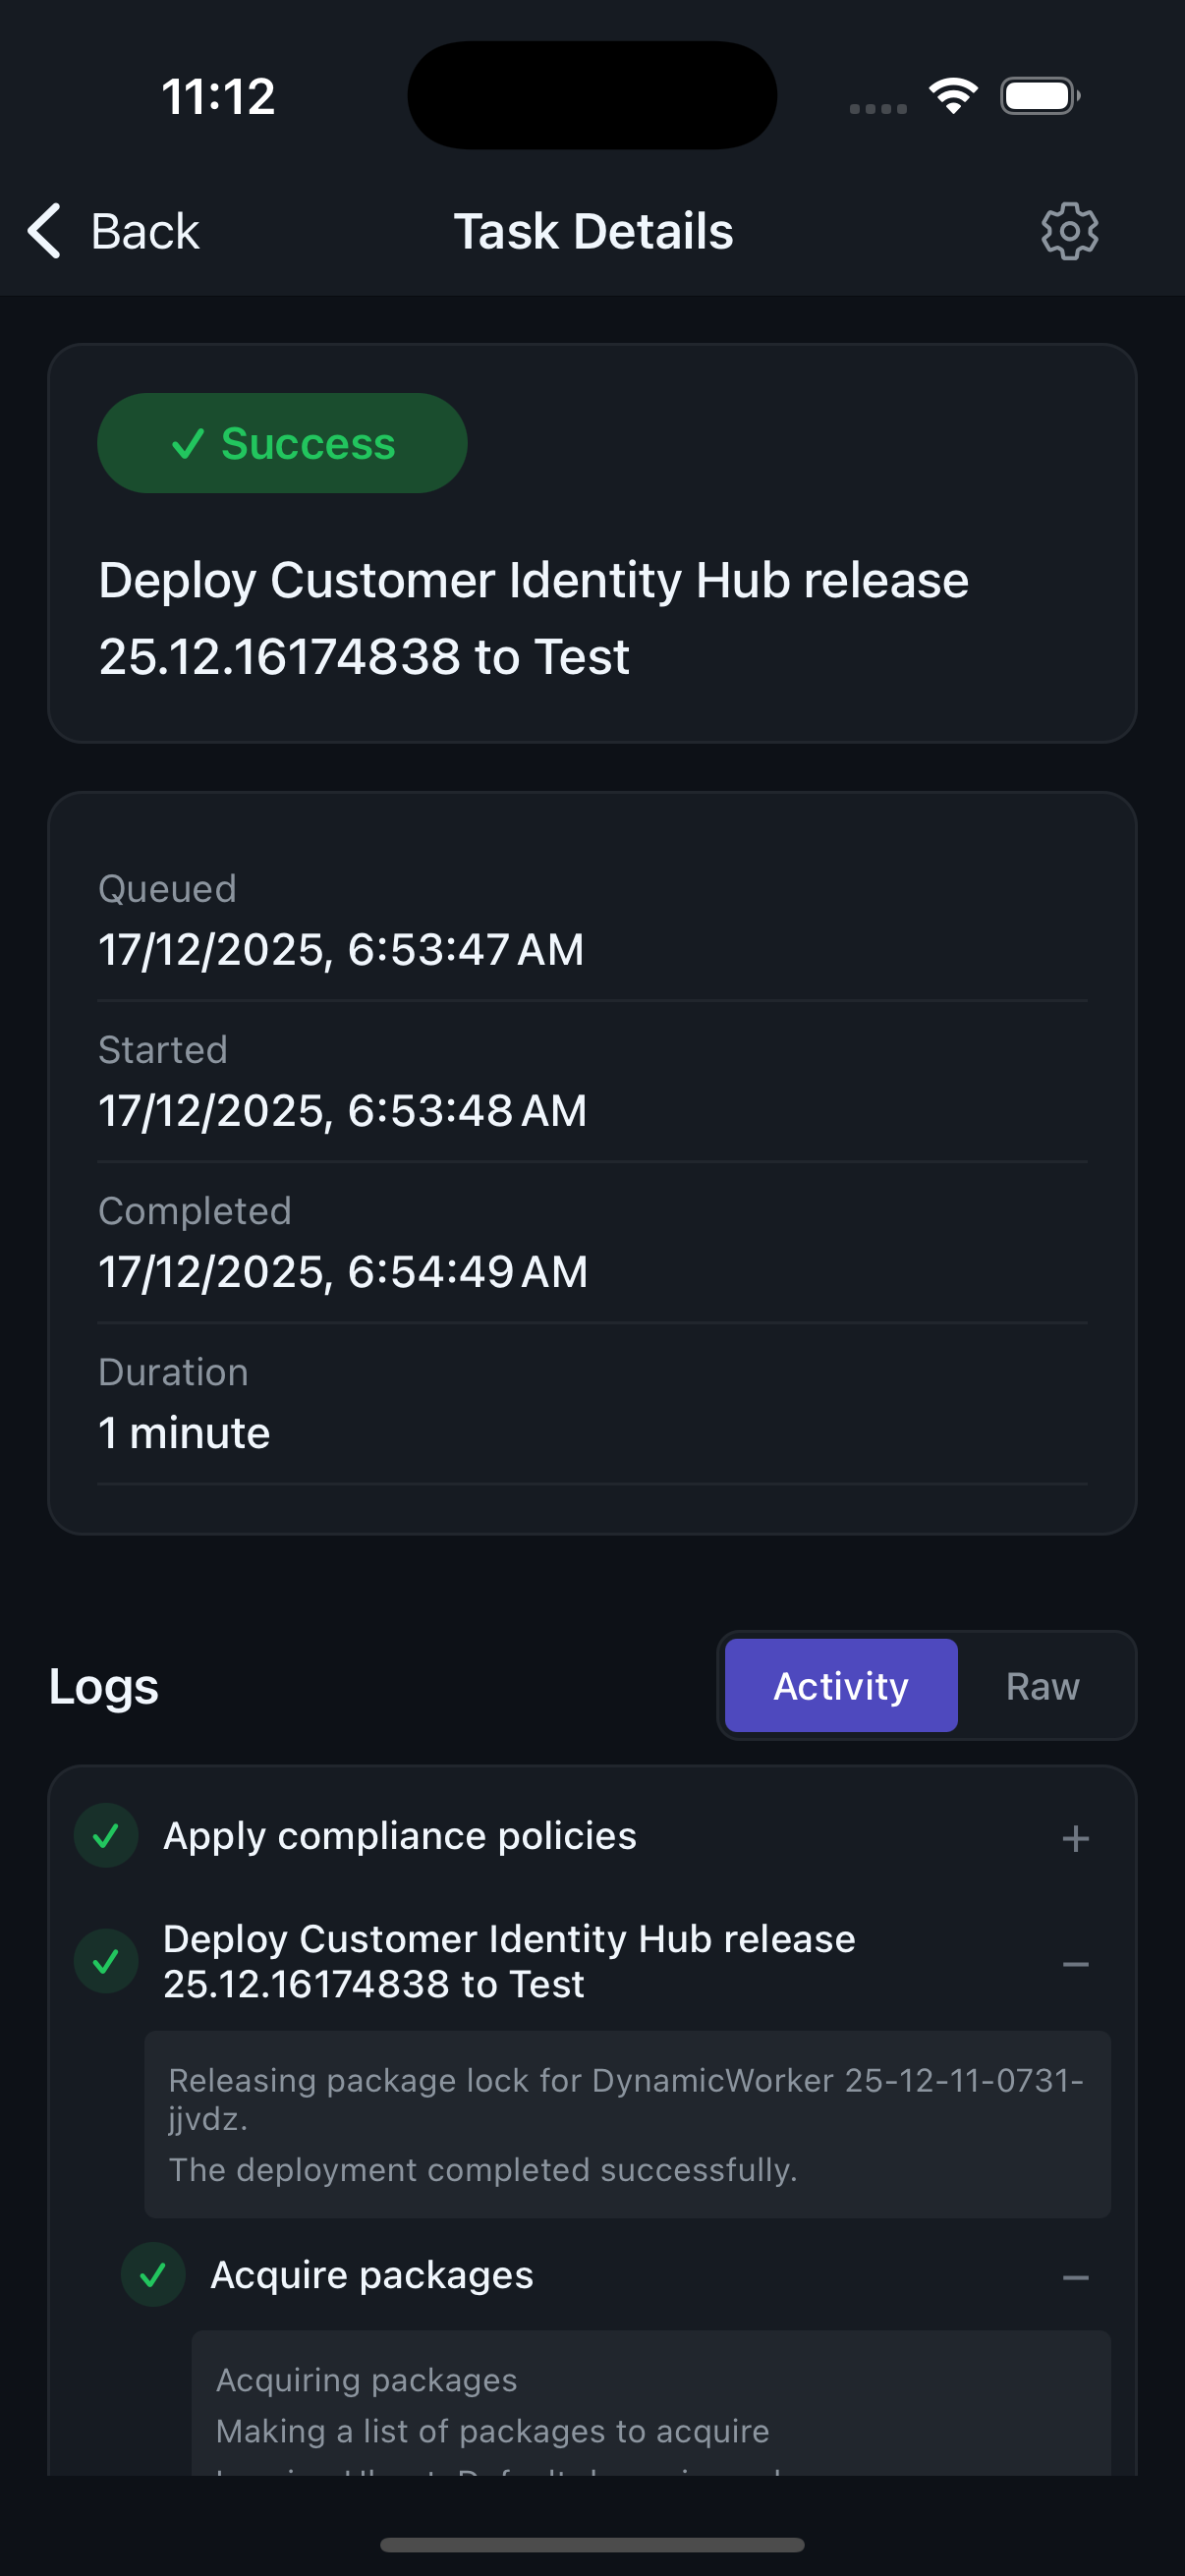This screenshot has height=2576, width=1185.
Task: Tap the battery indicator icon
Action: [1039, 94]
